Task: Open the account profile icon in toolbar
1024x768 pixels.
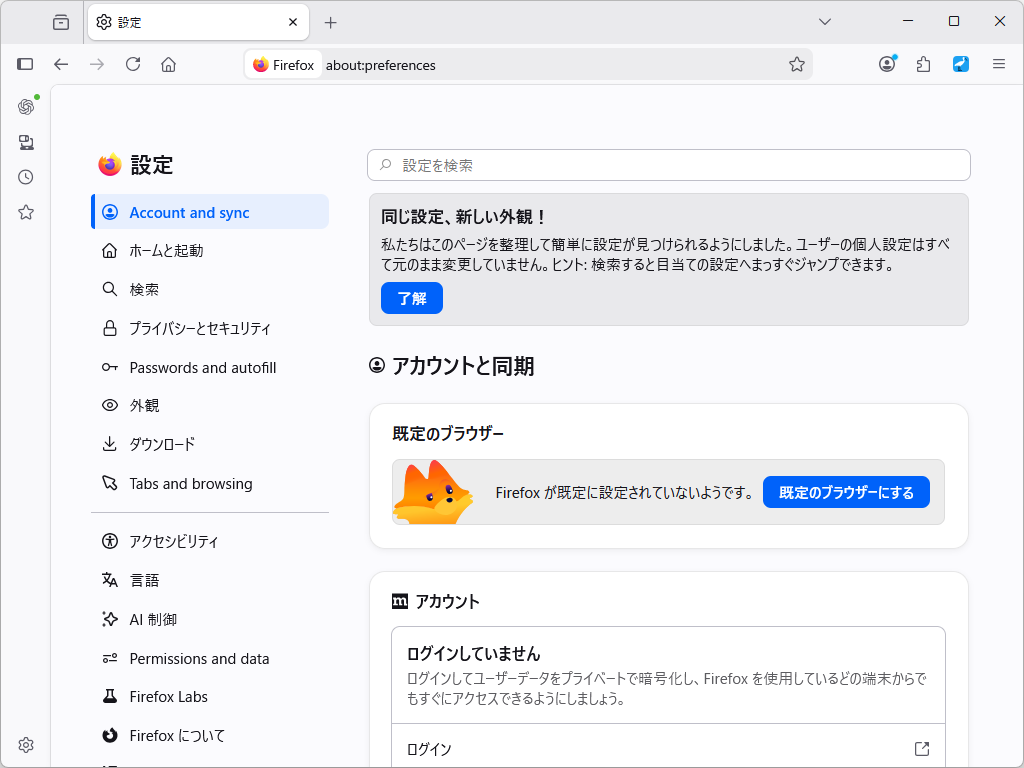Action: (887, 64)
